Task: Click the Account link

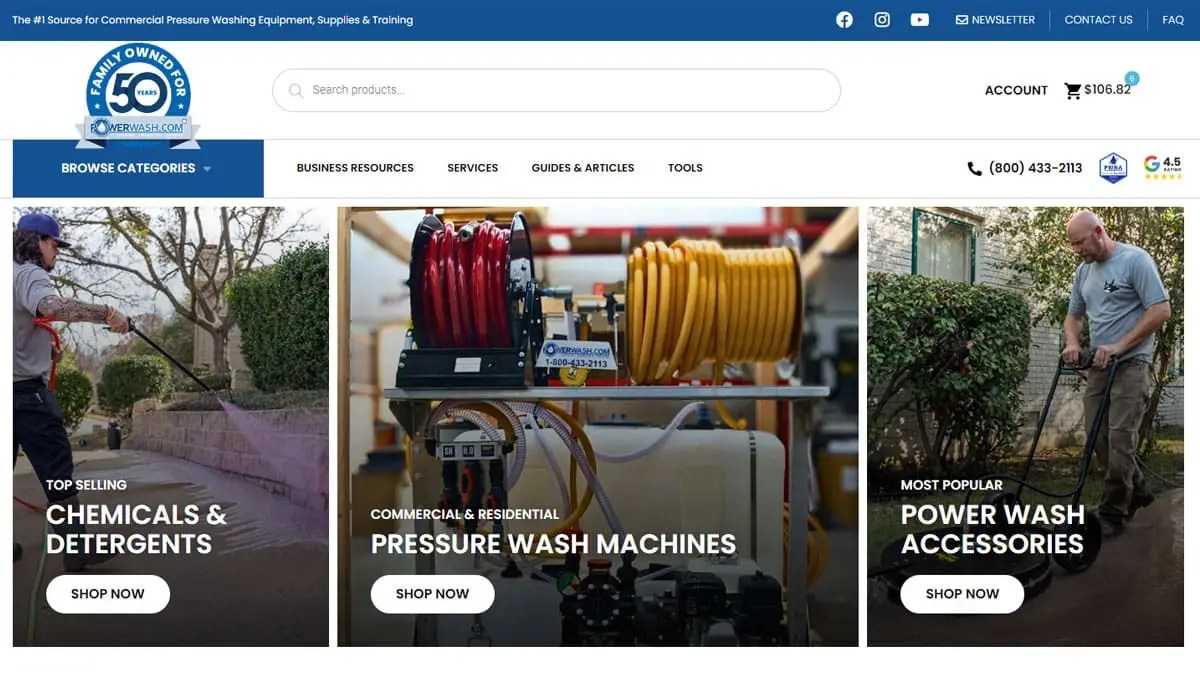Action: [x=1016, y=90]
